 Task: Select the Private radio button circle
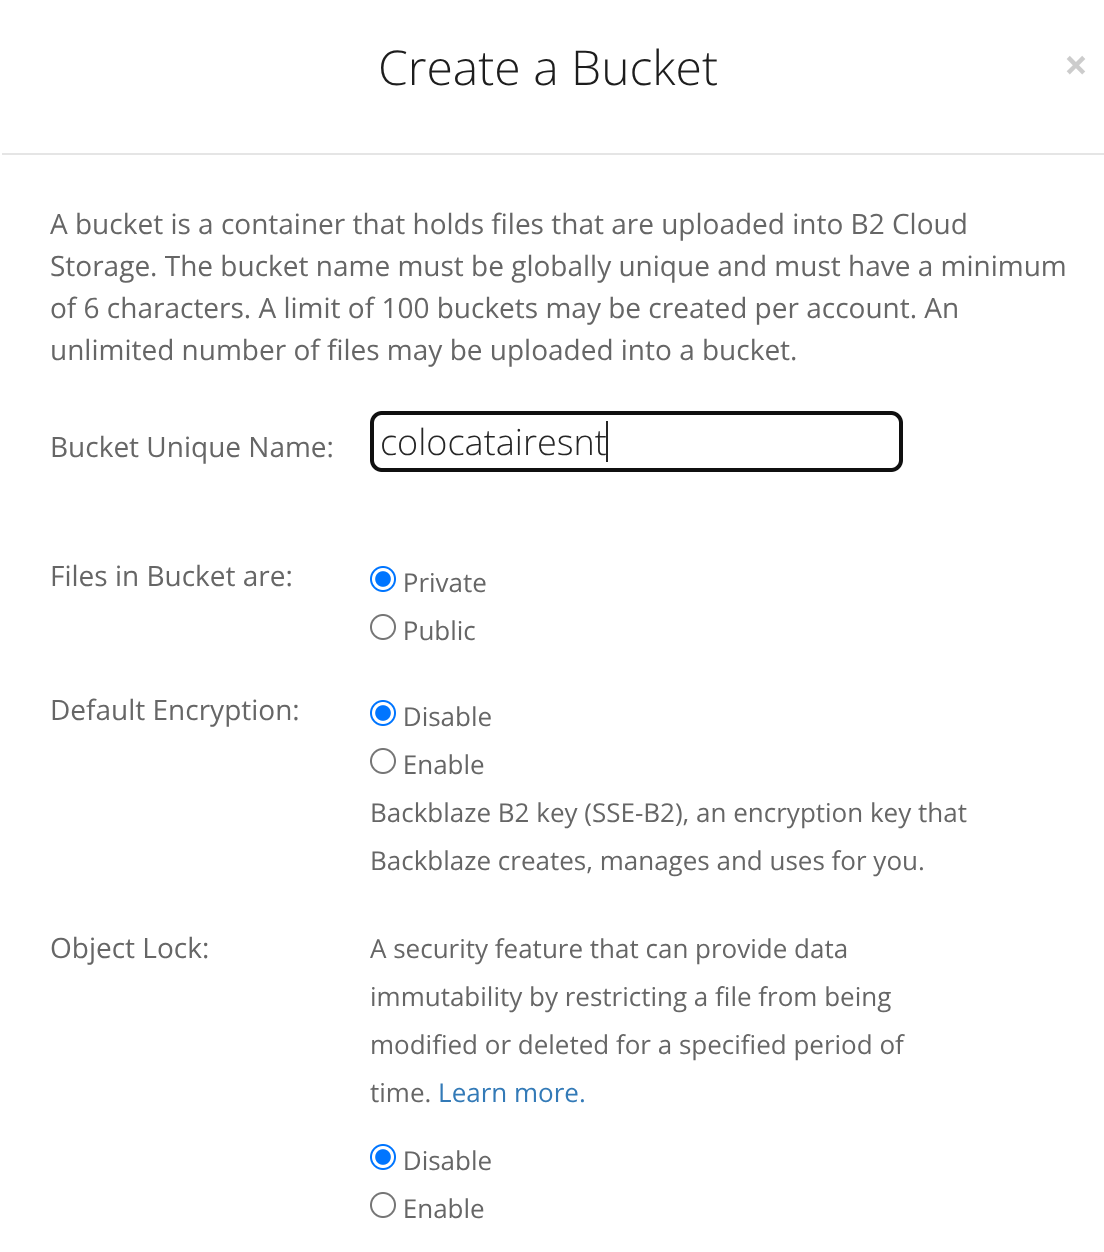pos(383,580)
